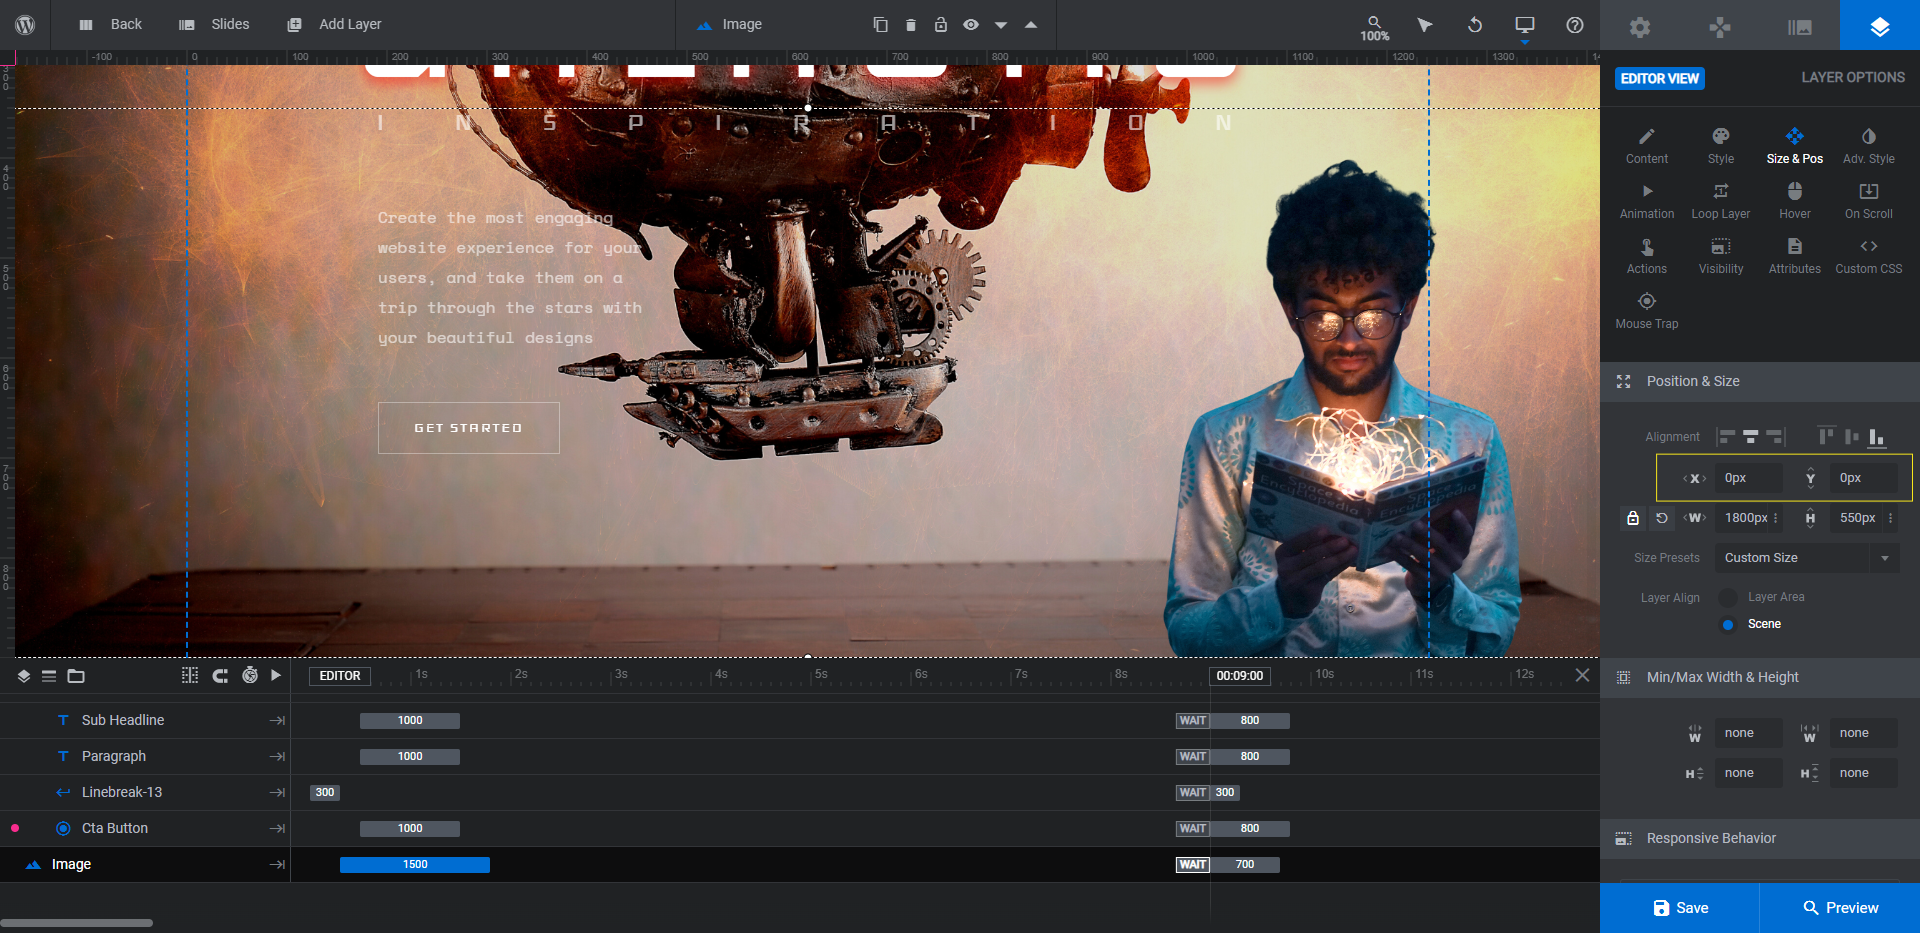
Task: Align layer horizontally left
Action: click(1727, 437)
